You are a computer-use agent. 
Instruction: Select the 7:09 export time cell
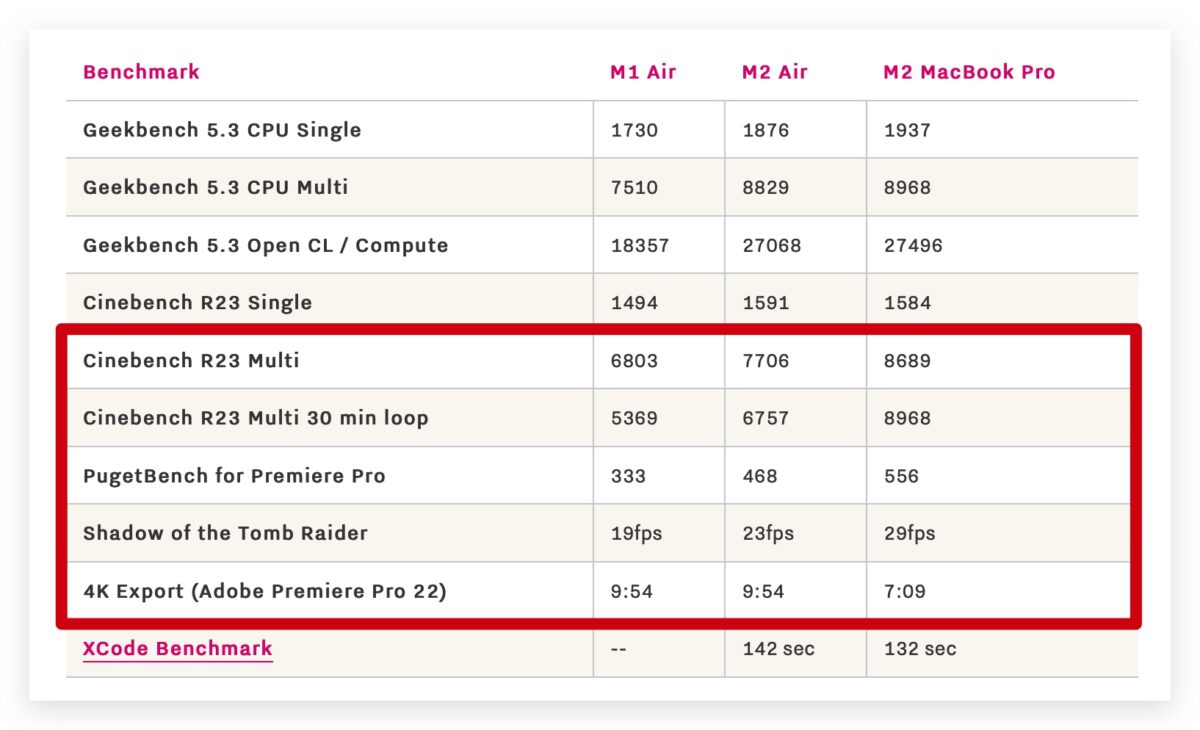tap(904, 591)
